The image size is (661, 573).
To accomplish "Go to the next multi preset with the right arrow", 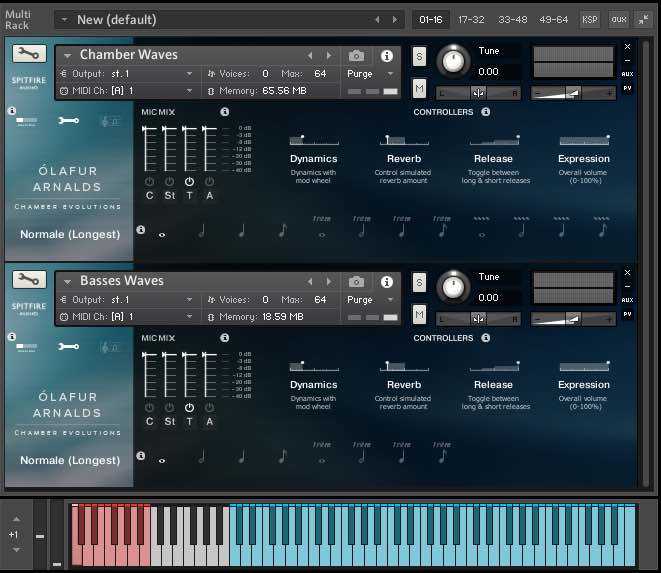I will (395, 19).
